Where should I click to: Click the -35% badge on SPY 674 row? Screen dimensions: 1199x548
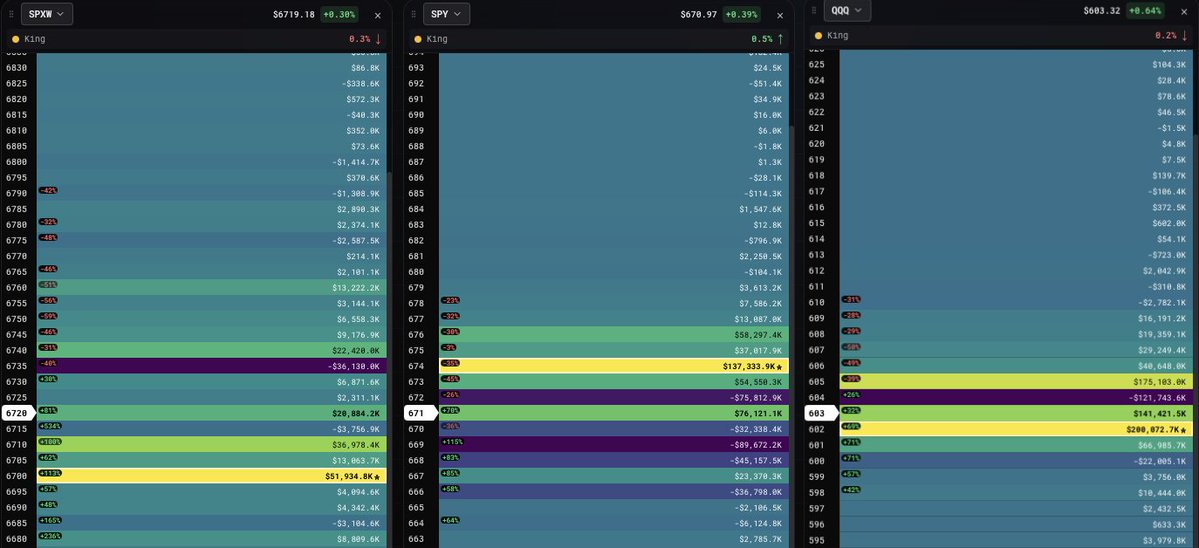pos(450,363)
